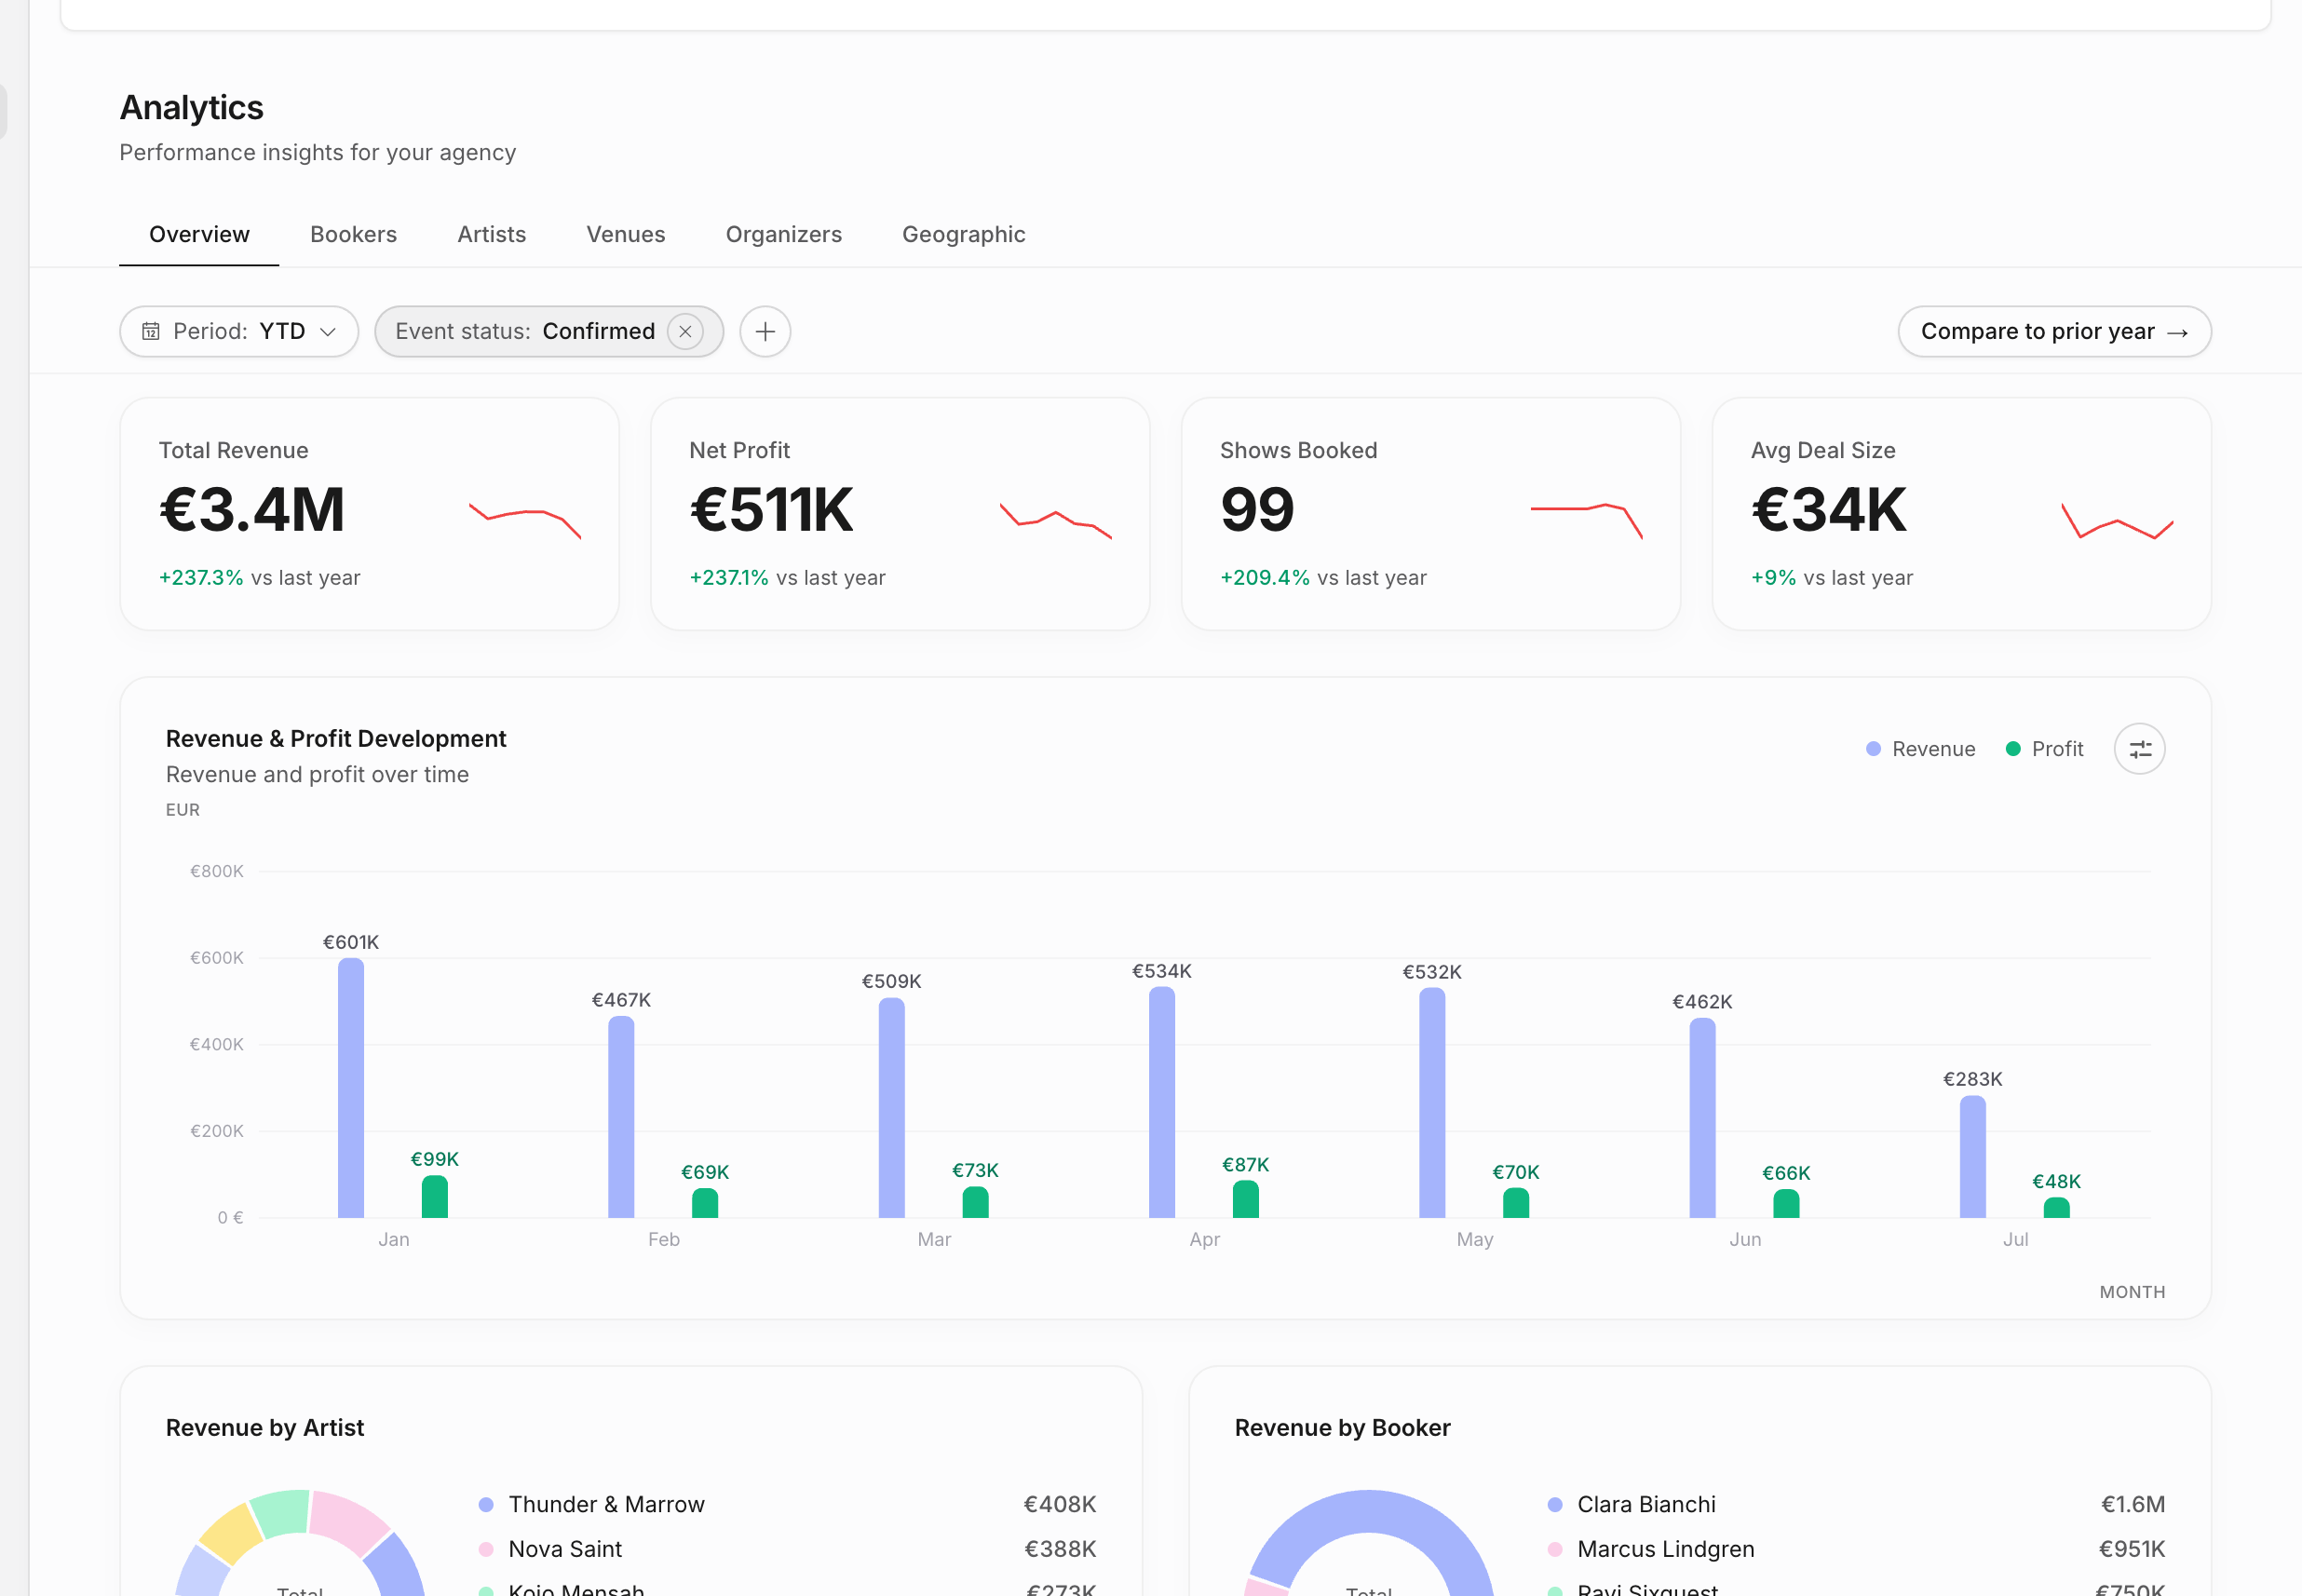Image resolution: width=2302 pixels, height=1596 pixels.
Task: Open the Total Revenue €3.4M card
Action: [369, 514]
